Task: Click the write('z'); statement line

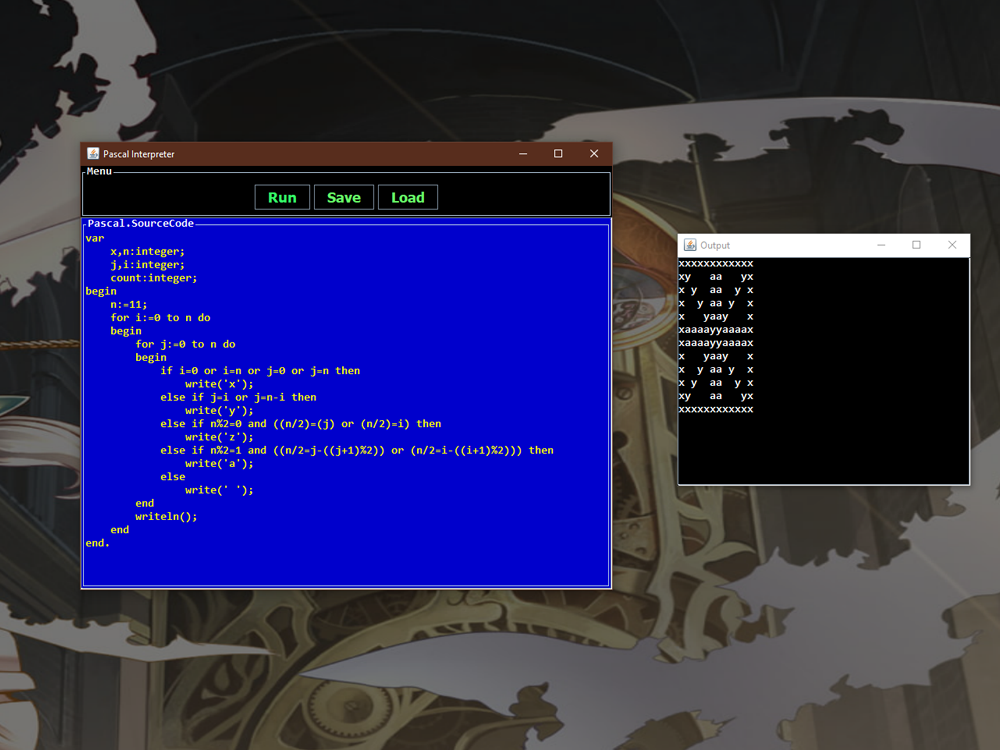Action: [219, 437]
